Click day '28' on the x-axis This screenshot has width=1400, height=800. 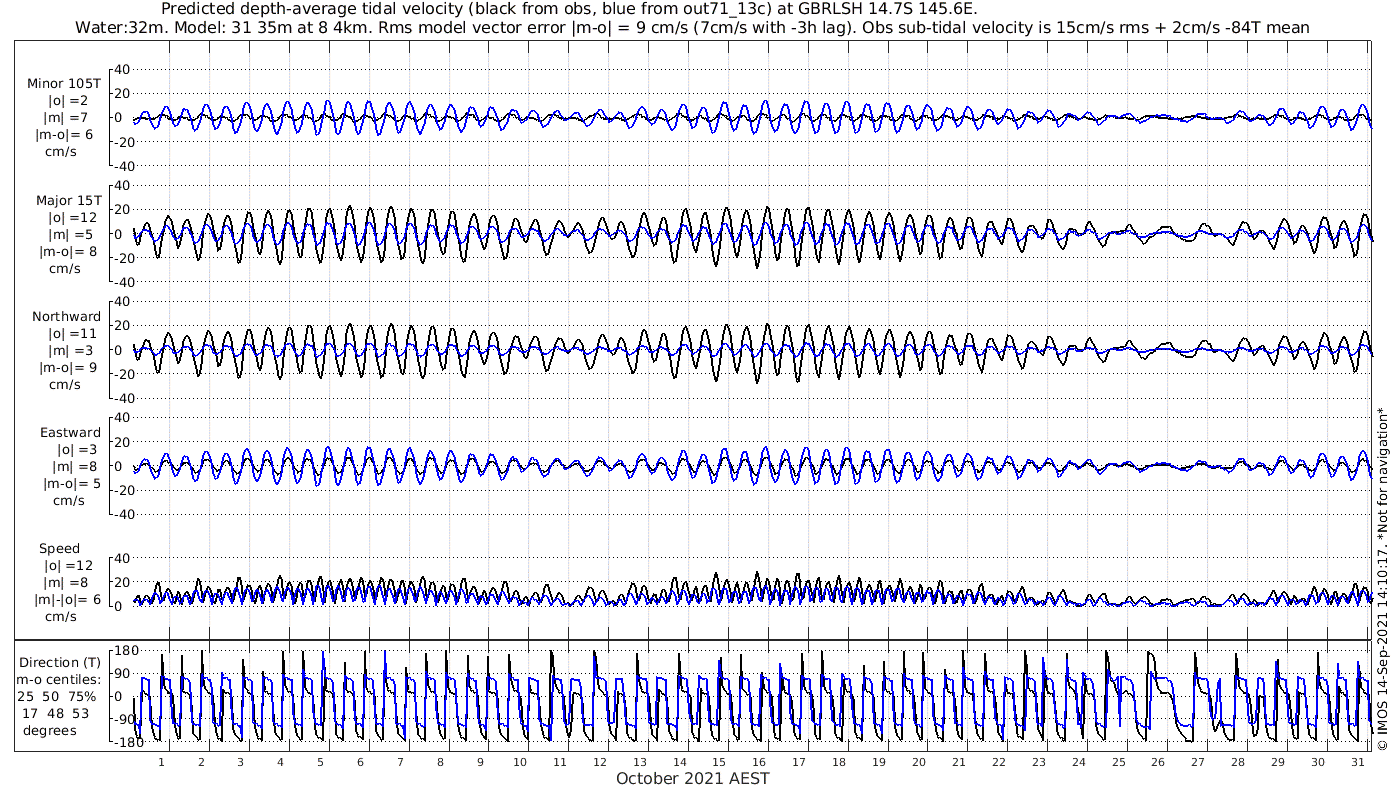click(x=1238, y=762)
